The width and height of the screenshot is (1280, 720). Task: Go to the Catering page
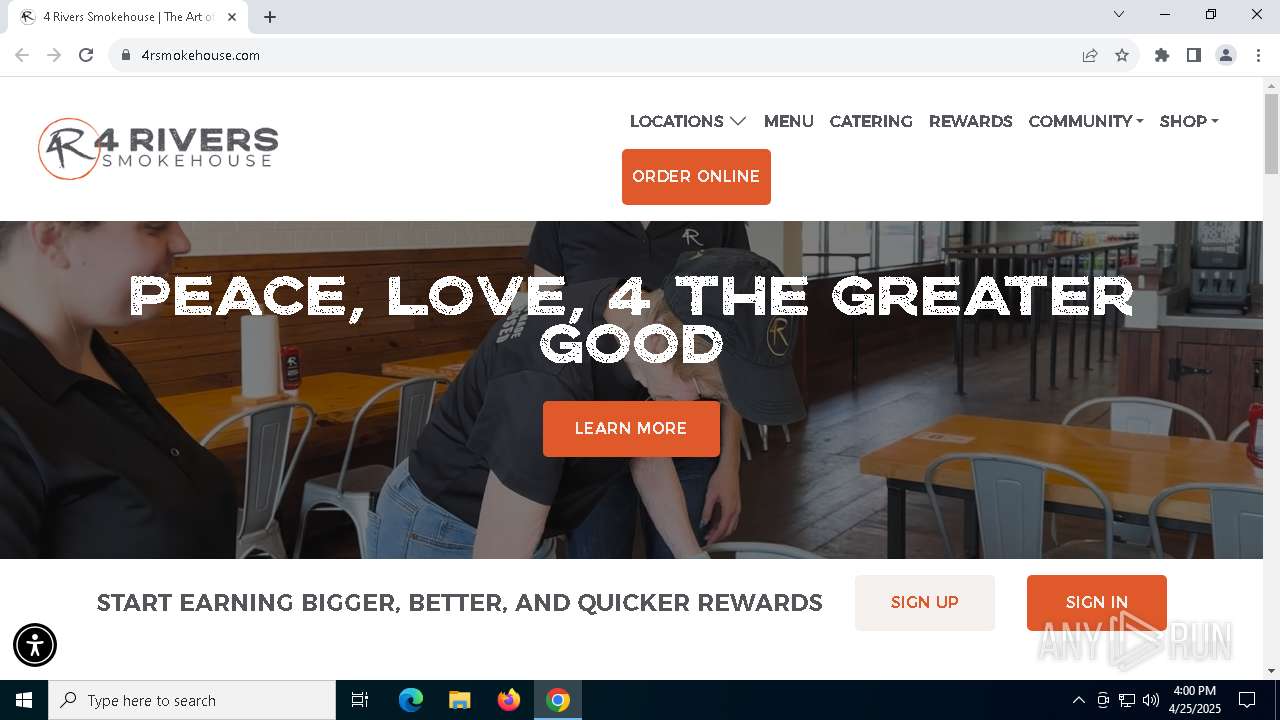pos(871,121)
